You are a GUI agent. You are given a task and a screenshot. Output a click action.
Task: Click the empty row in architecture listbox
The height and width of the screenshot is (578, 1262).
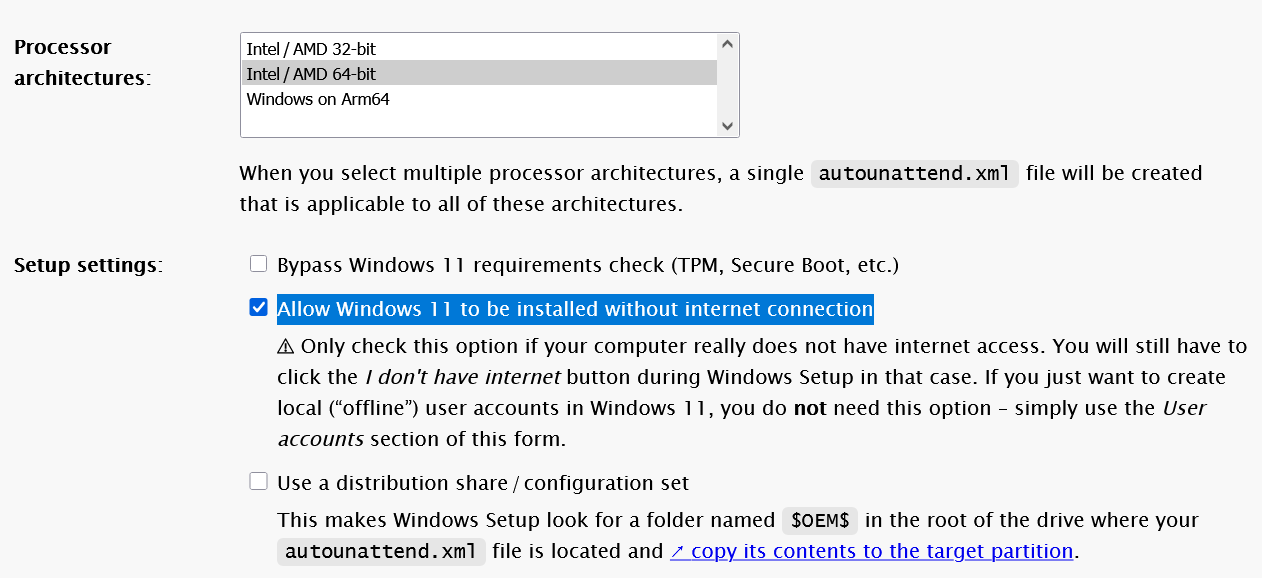pos(478,124)
